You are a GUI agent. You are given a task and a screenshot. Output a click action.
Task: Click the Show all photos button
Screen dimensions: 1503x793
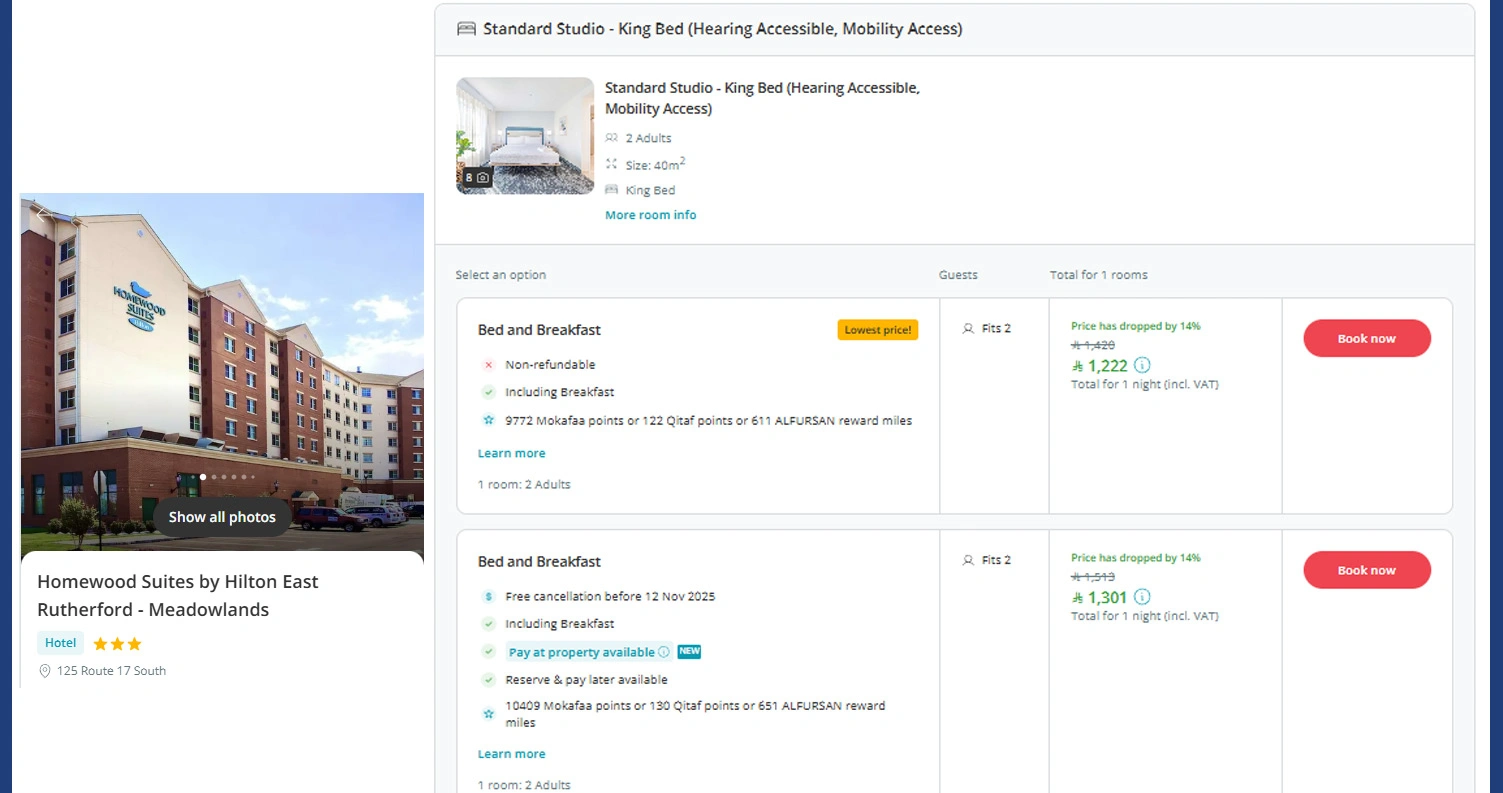coord(221,517)
